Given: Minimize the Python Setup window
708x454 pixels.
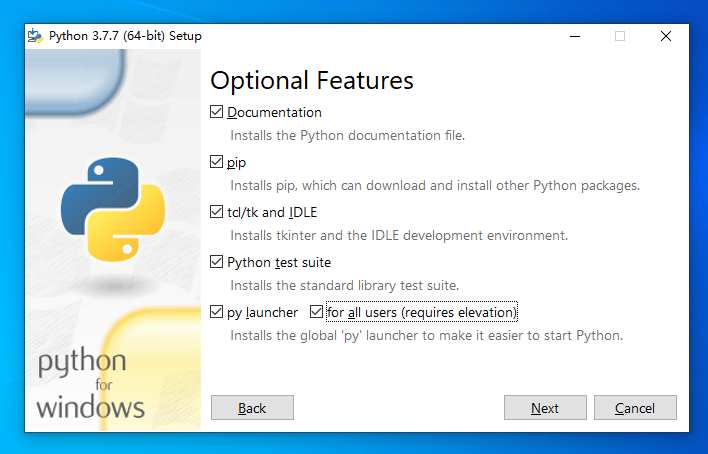Looking at the screenshot, I should [575, 36].
